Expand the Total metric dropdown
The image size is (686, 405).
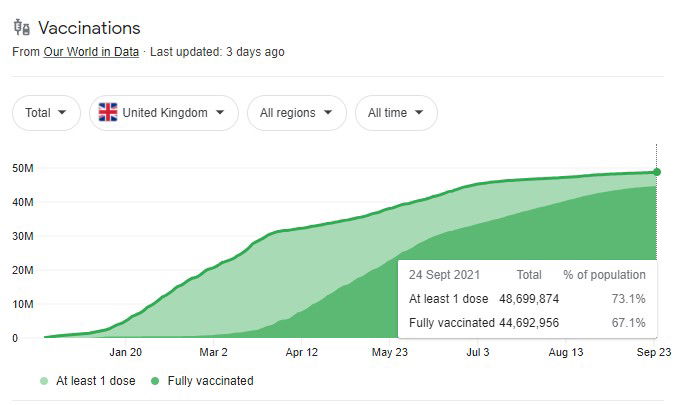[x=46, y=113]
